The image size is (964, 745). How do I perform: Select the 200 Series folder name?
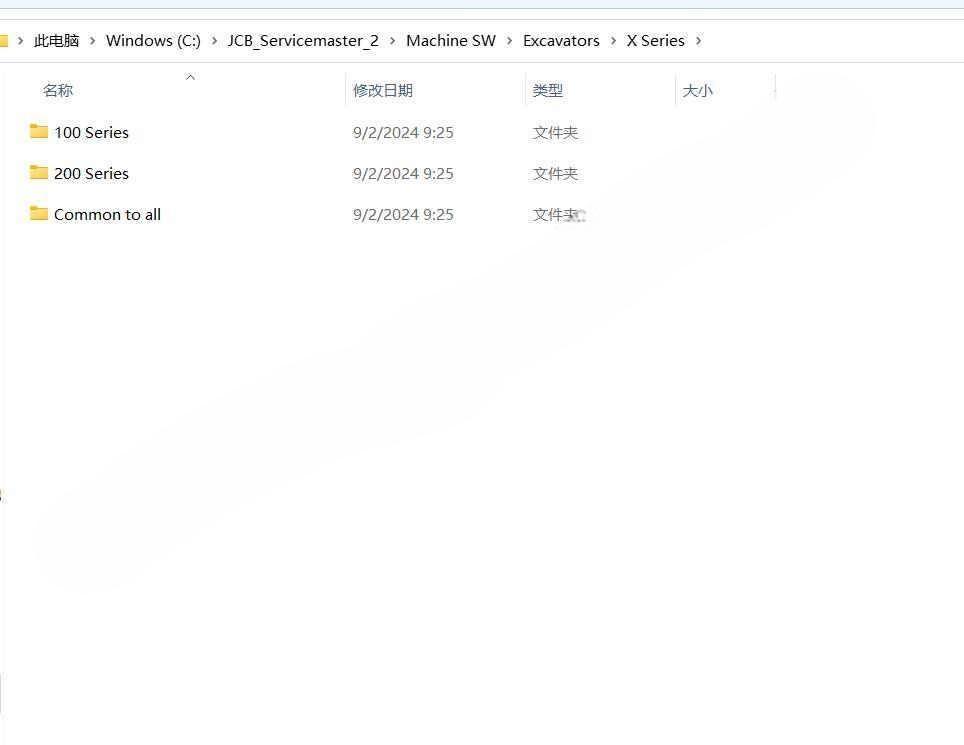(x=91, y=173)
